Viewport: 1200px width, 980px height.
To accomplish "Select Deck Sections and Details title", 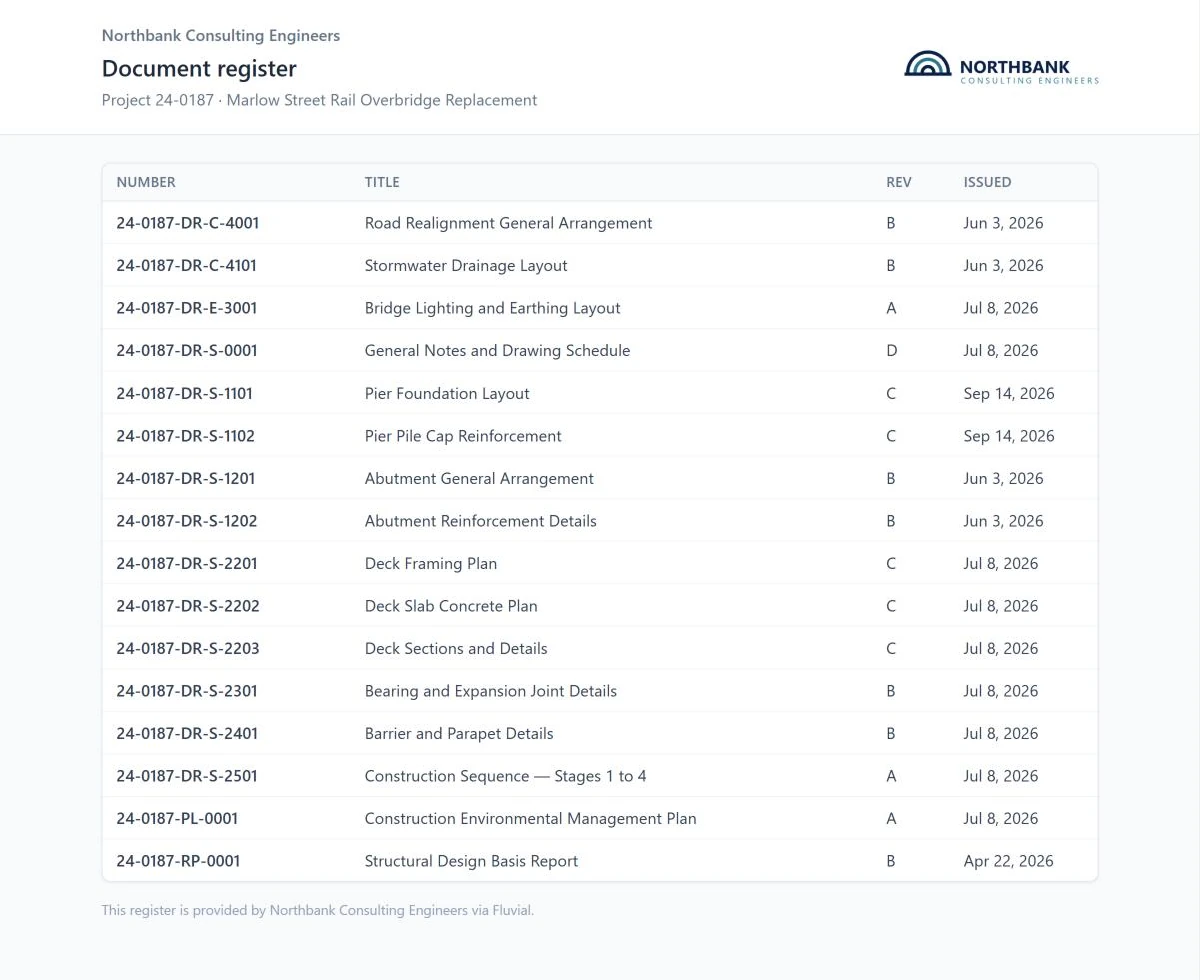I will (x=456, y=648).
